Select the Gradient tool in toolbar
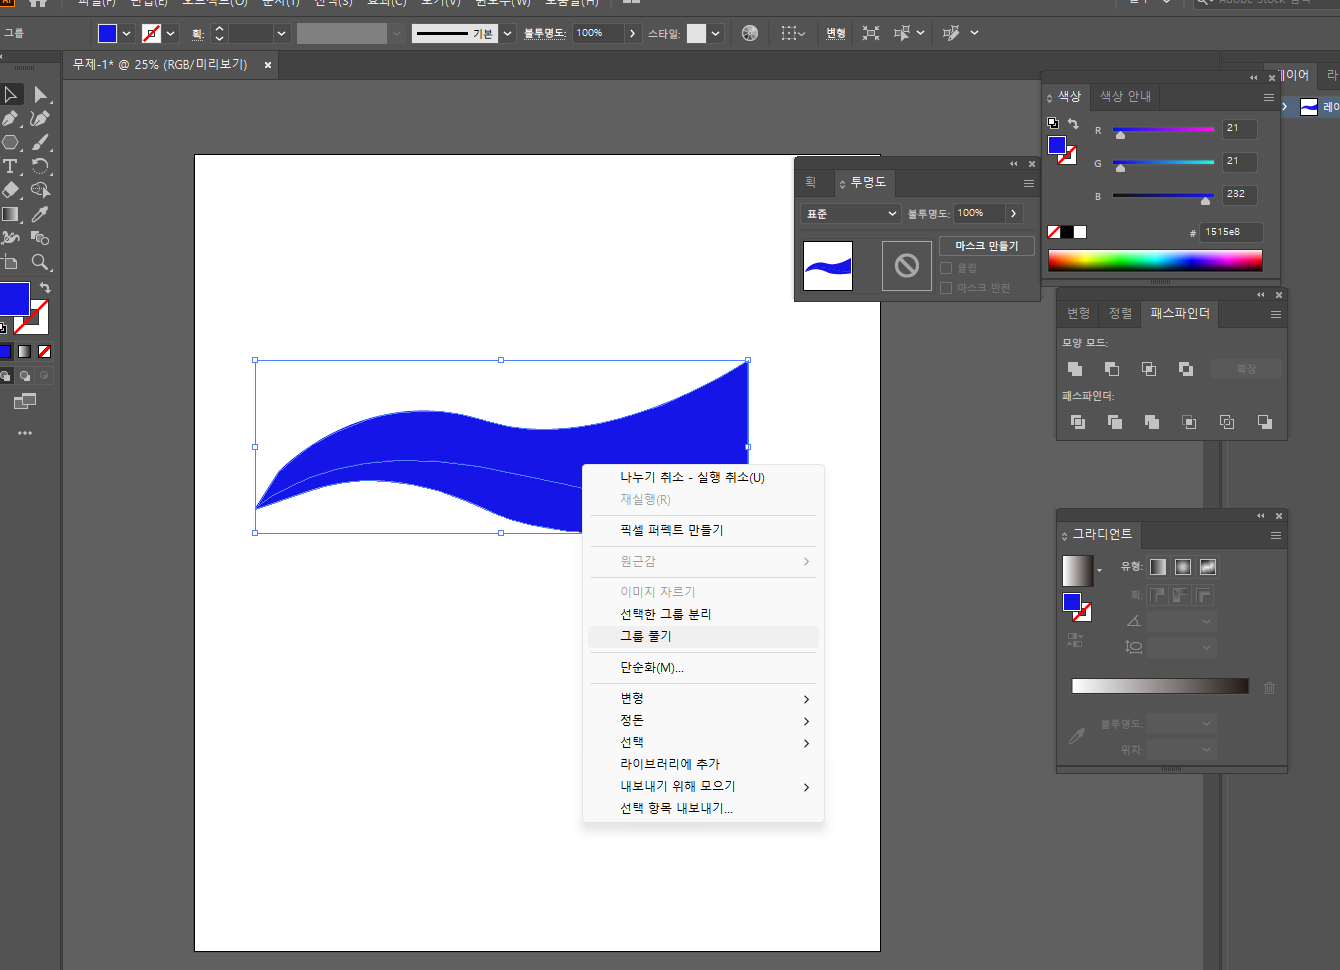This screenshot has height=970, width=1340. (x=11, y=214)
